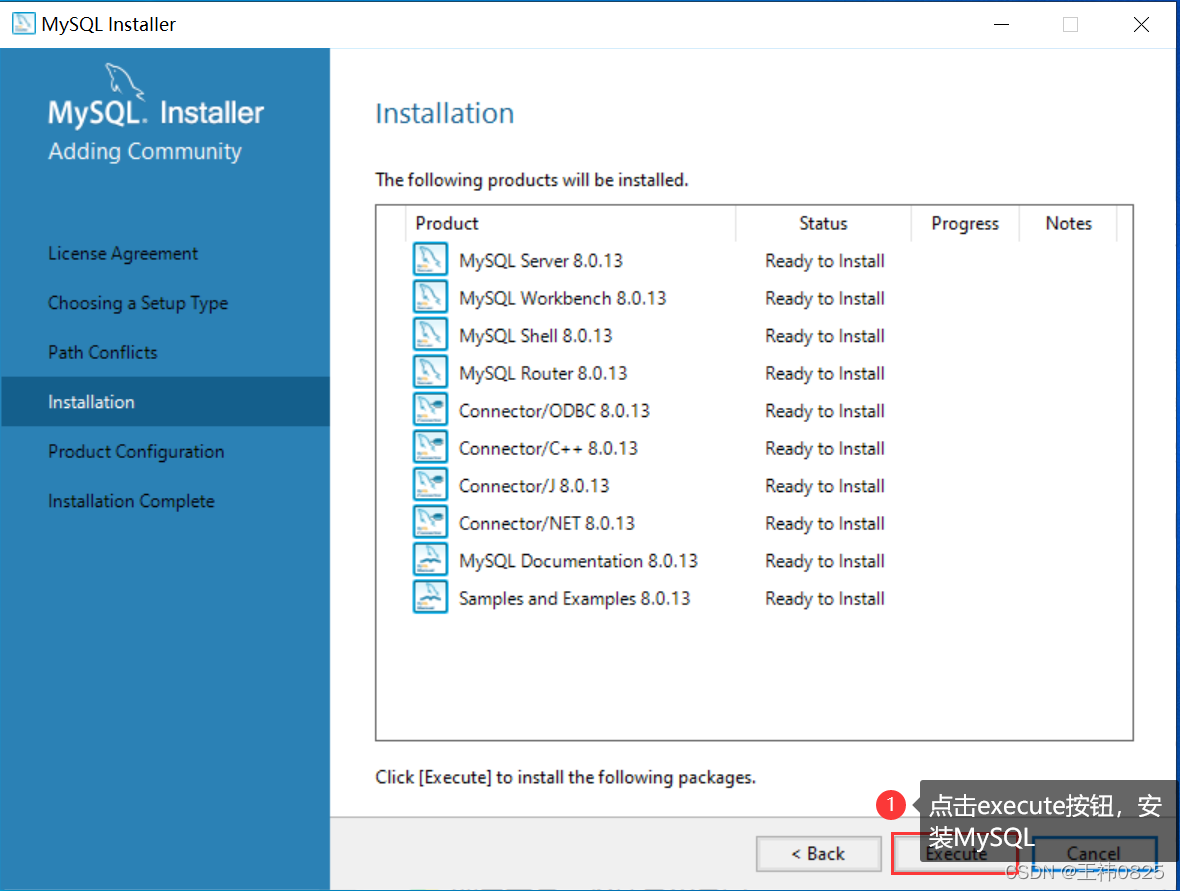Click the MySQL dolphin logo in sidebar

(x=124, y=81)
